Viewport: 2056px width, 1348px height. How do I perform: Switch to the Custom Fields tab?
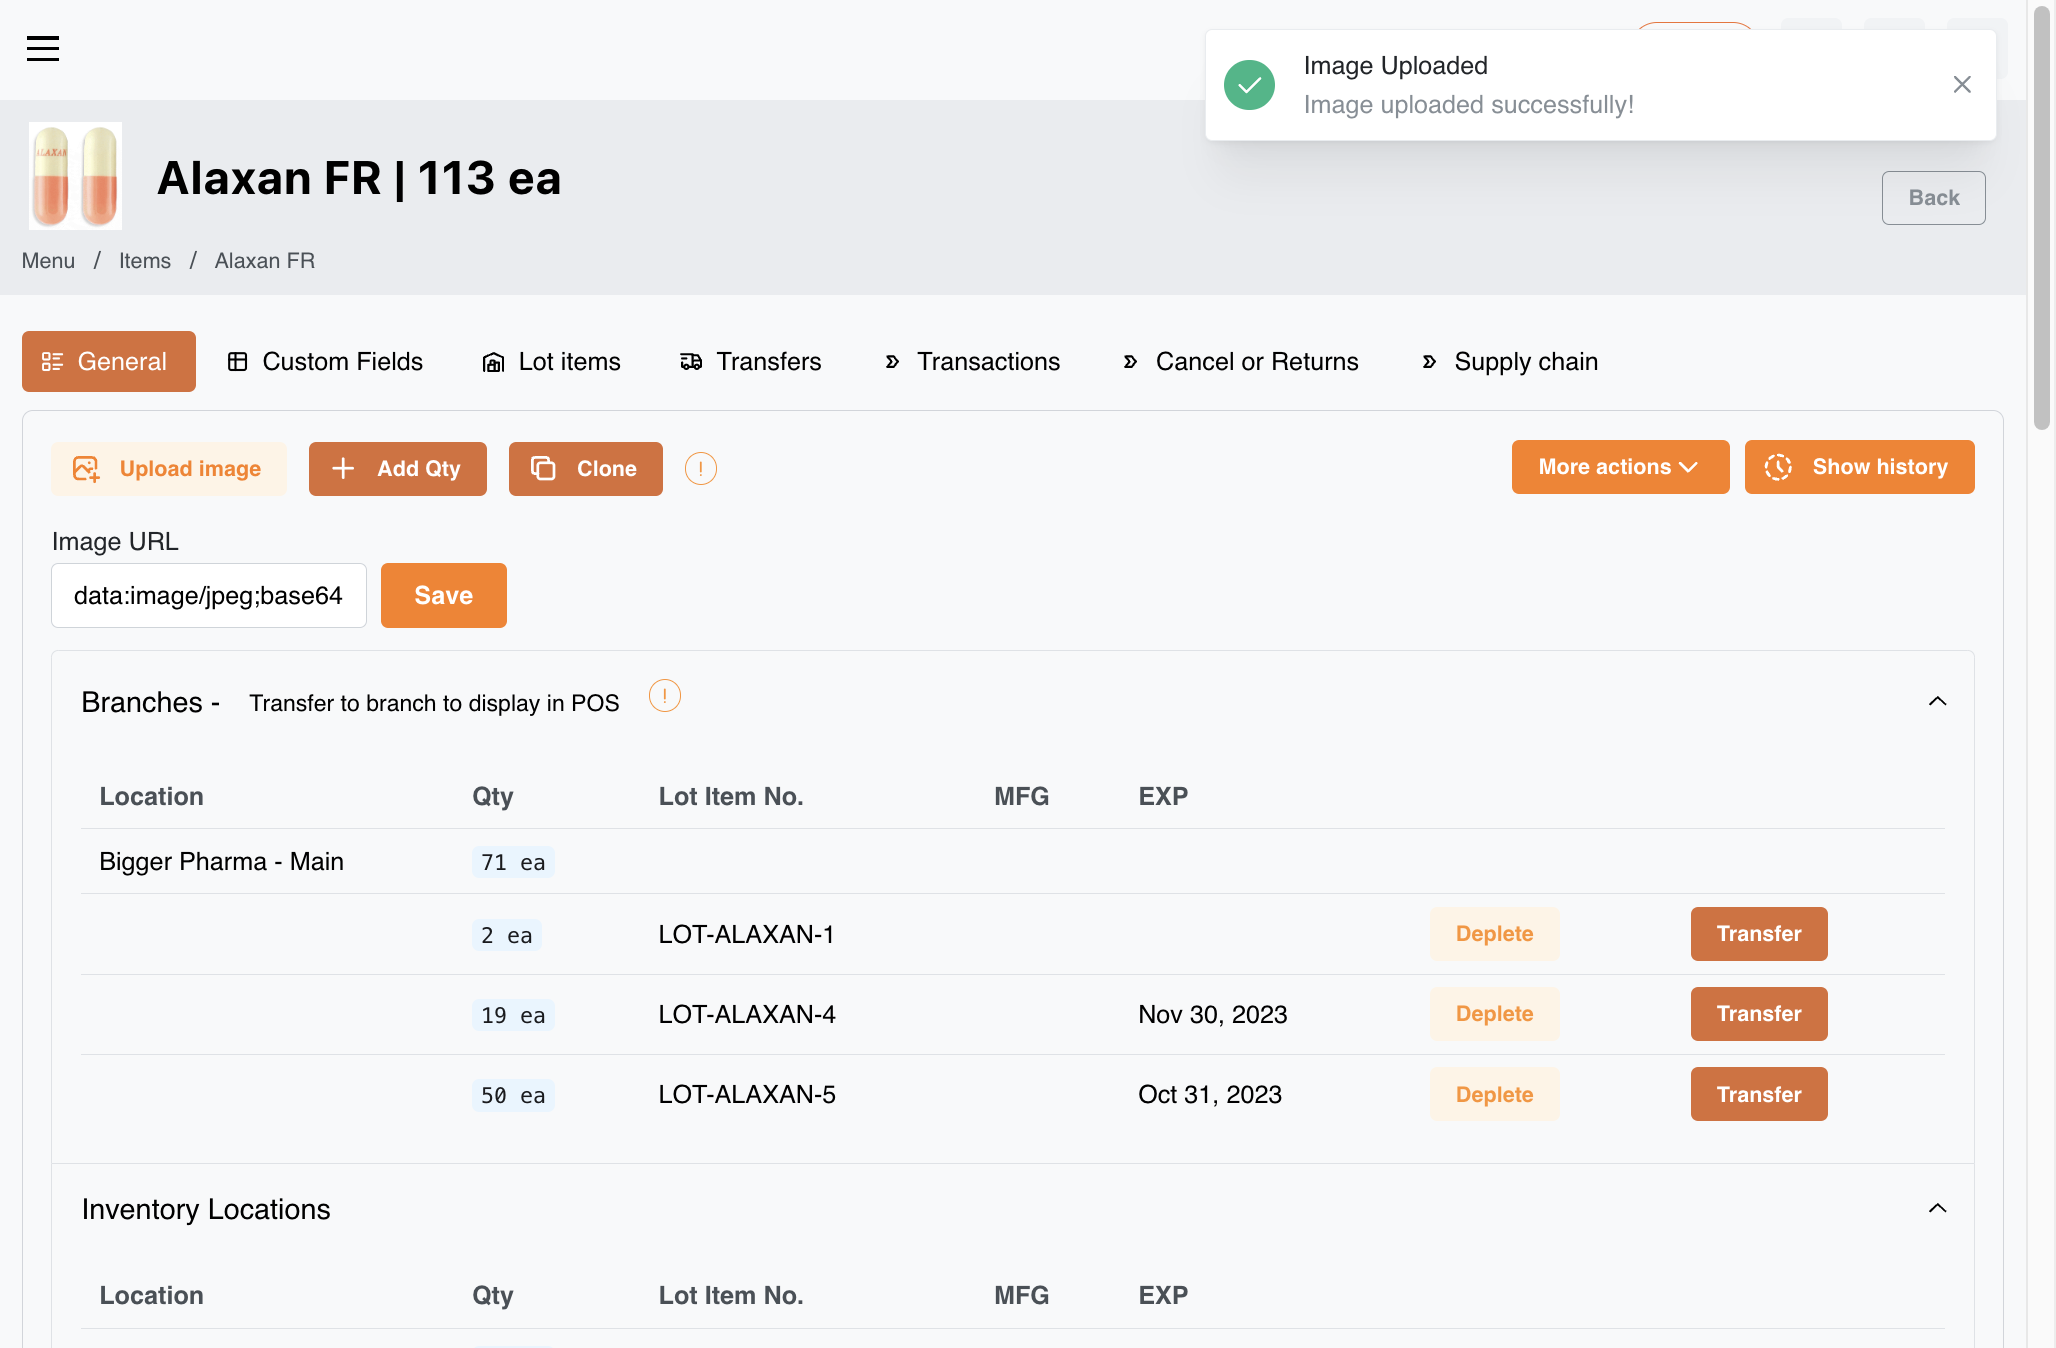coord(325,361)
